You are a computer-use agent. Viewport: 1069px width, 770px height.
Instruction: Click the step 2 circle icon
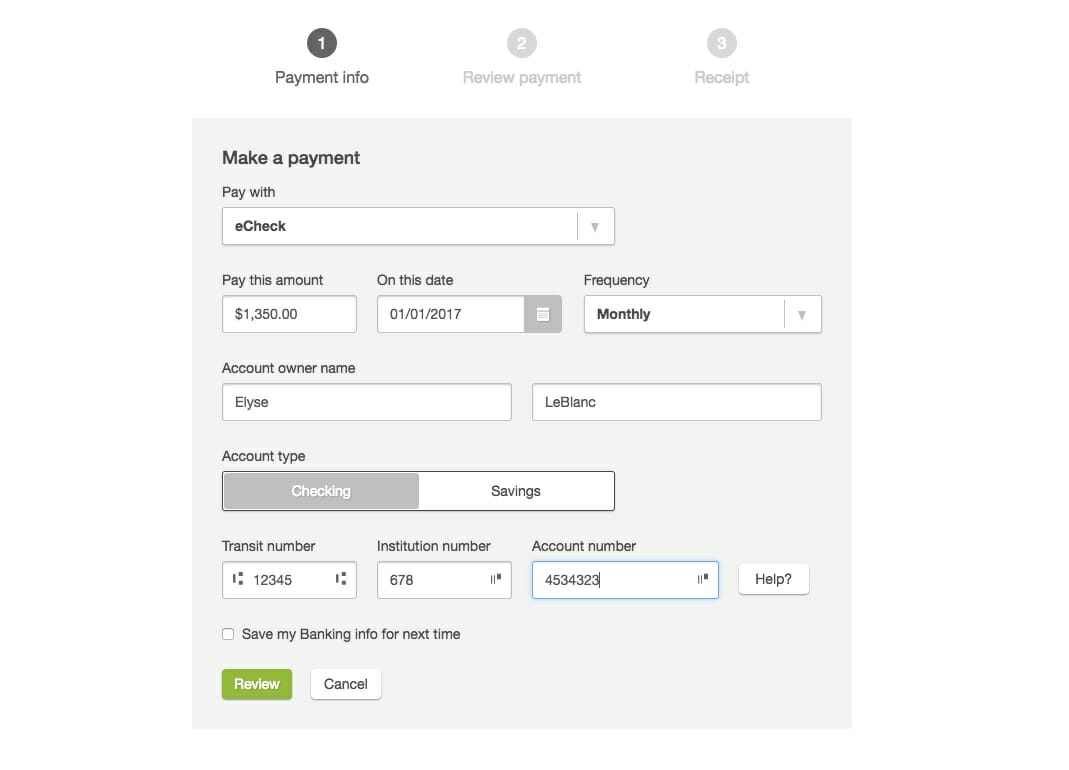[x=522, y=43]
